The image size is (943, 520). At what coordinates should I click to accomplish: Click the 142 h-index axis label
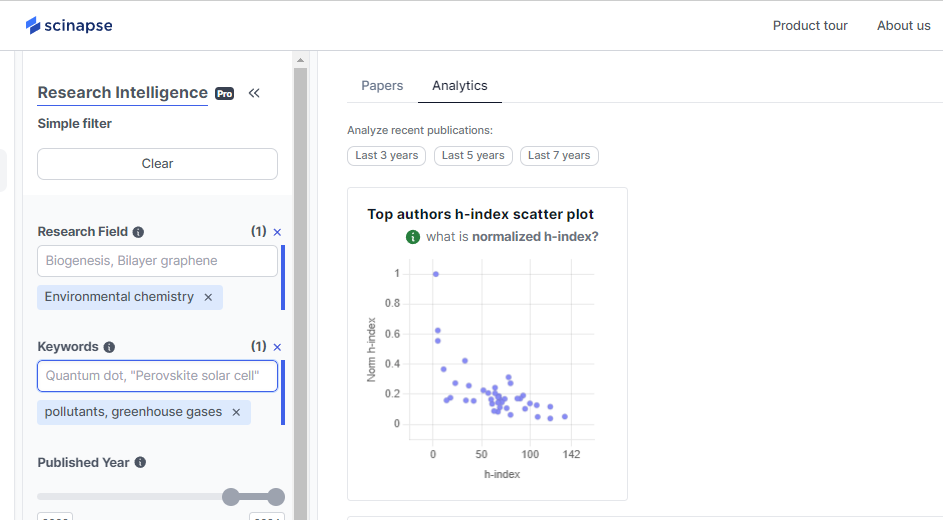point(571,454)
